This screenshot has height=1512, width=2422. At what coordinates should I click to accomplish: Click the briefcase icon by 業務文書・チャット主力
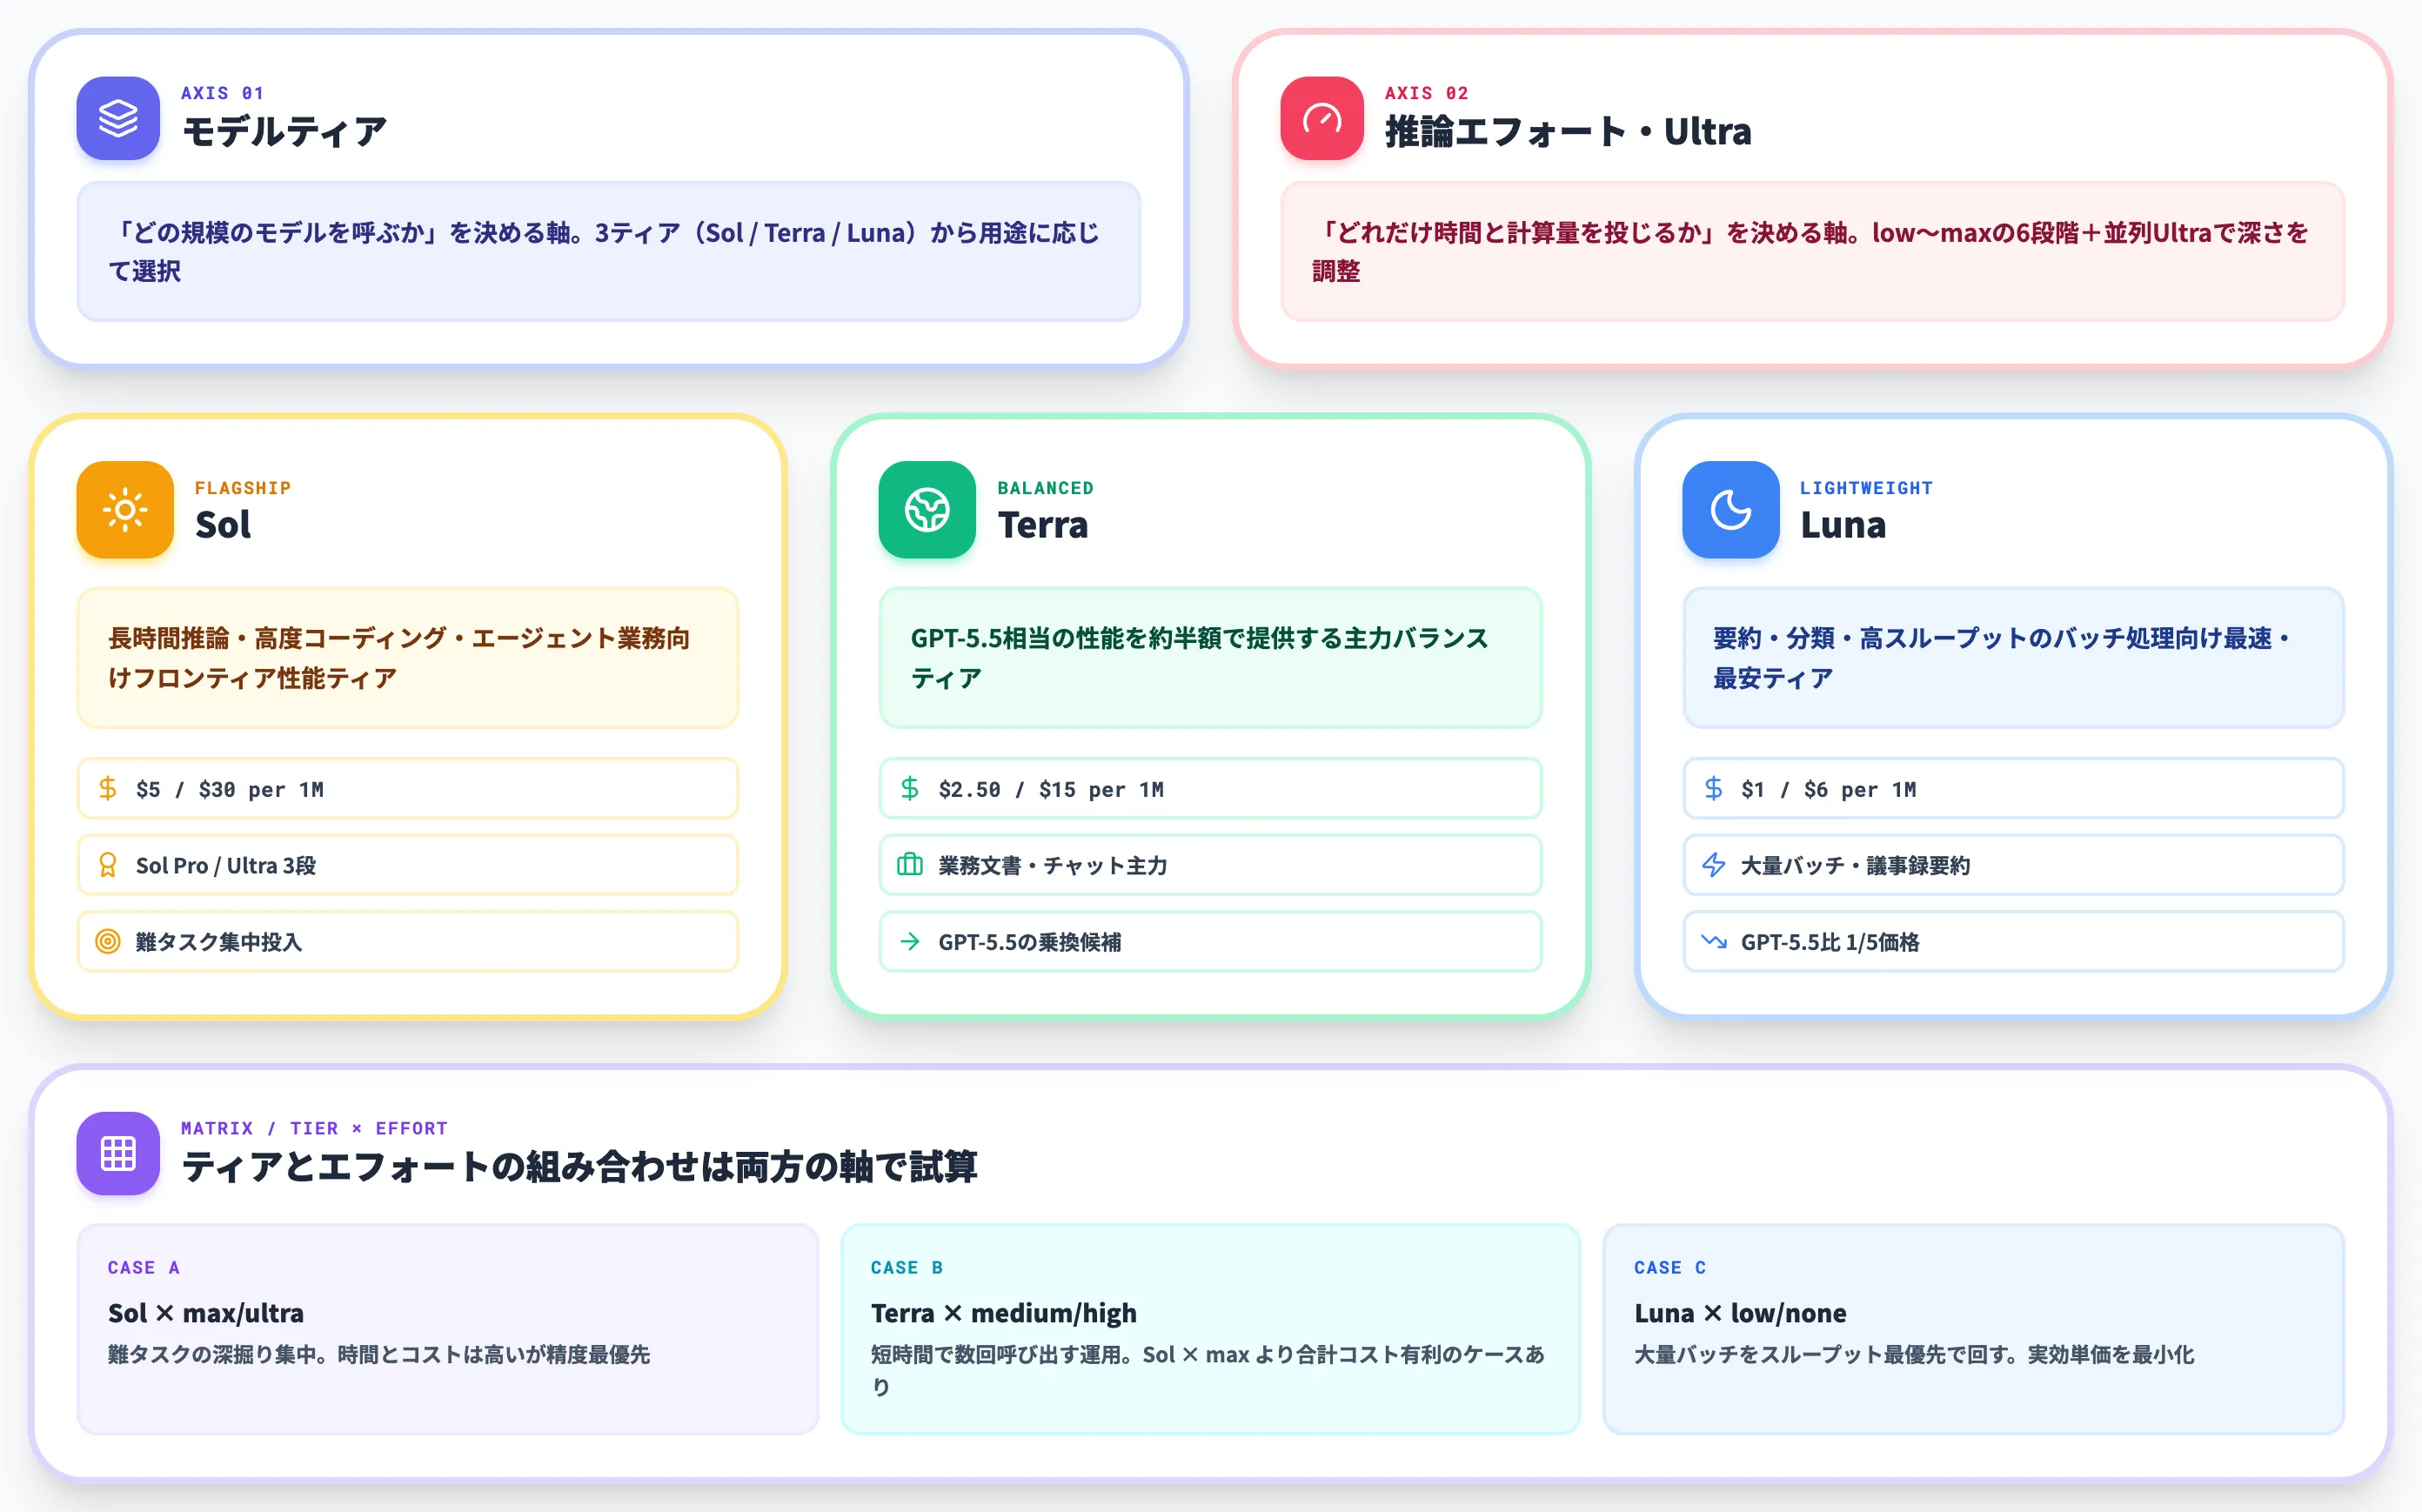click(x=910, y=865)
